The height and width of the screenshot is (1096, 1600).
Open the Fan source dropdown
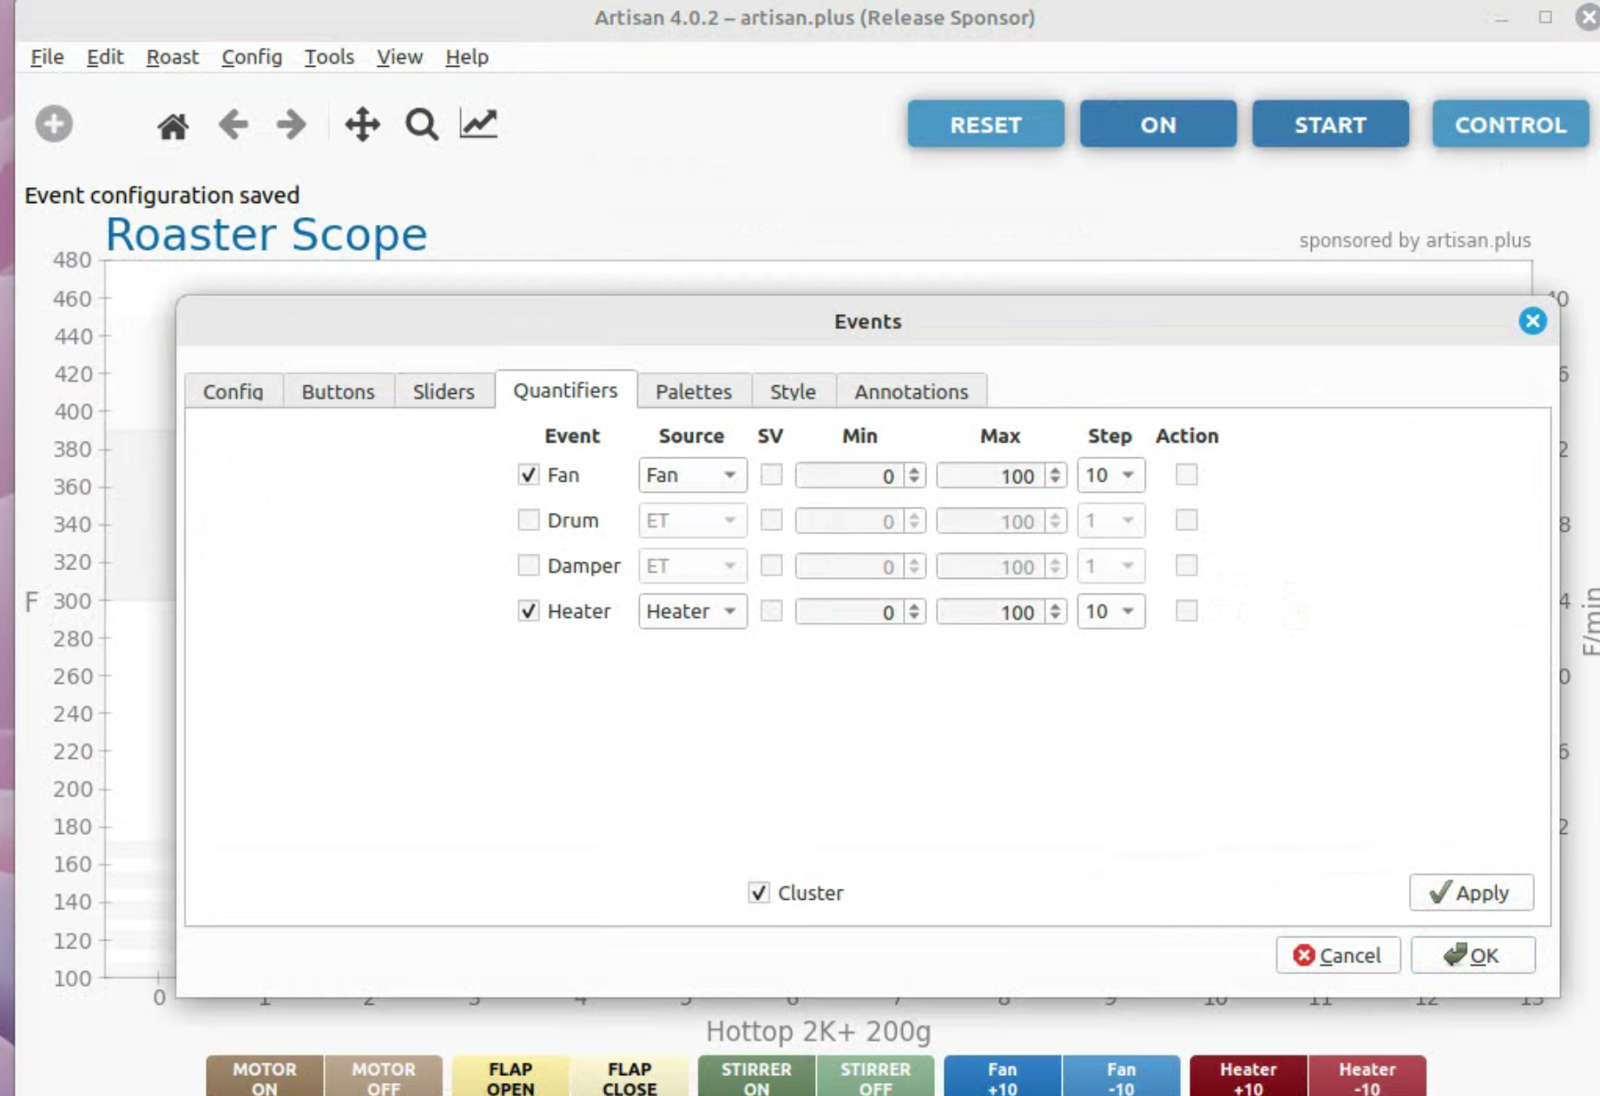[x=692, y=475]
